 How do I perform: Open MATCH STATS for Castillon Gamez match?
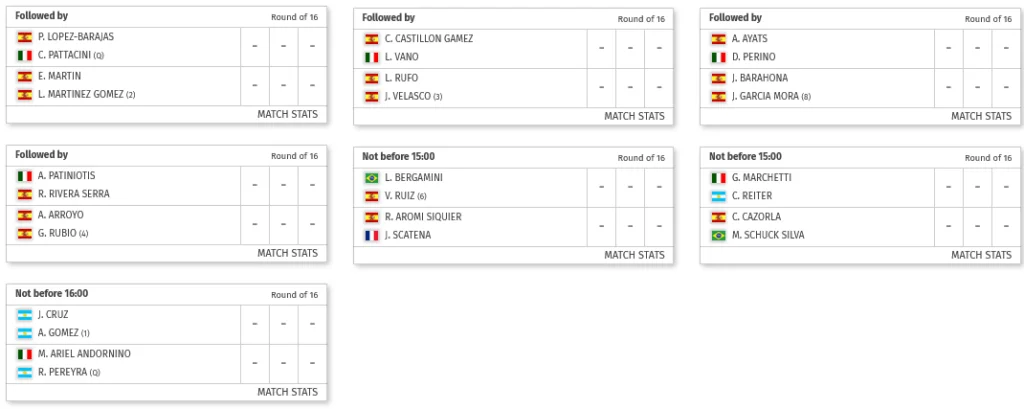(634, 116)
